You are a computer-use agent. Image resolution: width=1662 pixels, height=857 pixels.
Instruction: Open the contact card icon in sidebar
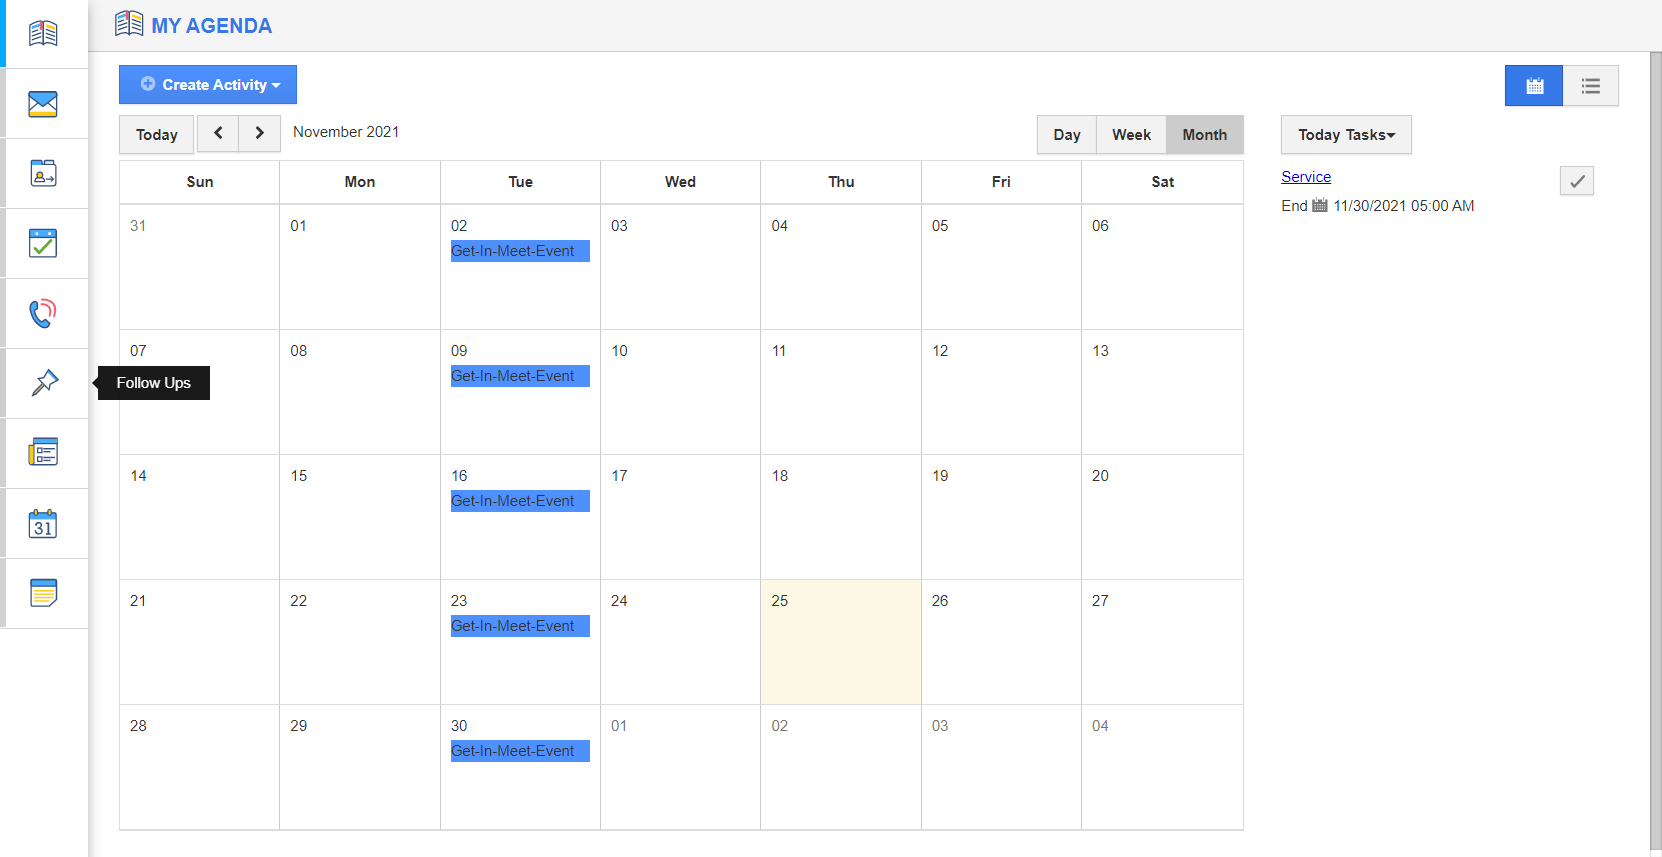43,174
